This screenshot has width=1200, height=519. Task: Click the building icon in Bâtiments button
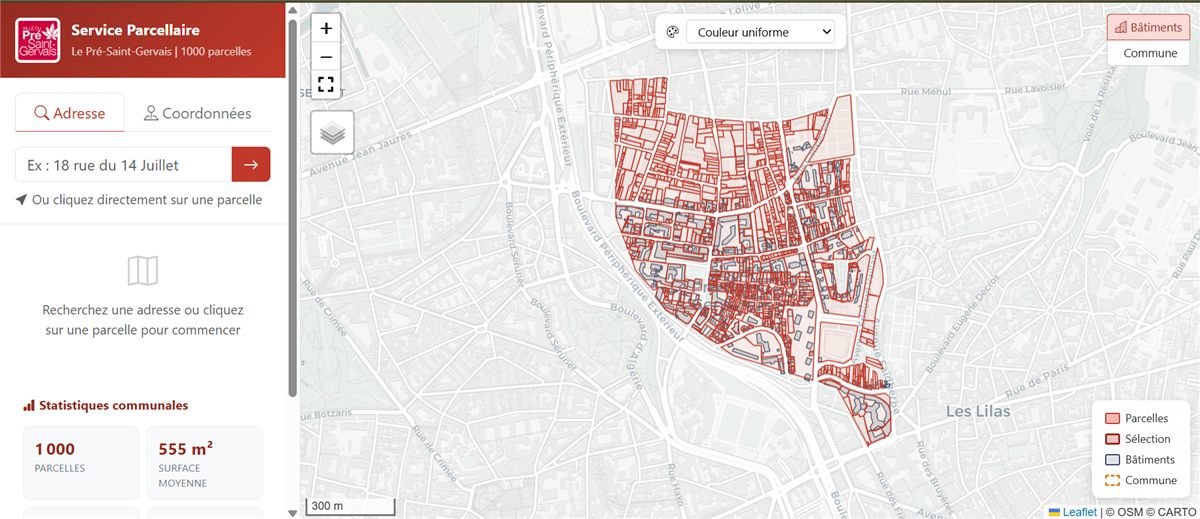[x=1121, y=28]
